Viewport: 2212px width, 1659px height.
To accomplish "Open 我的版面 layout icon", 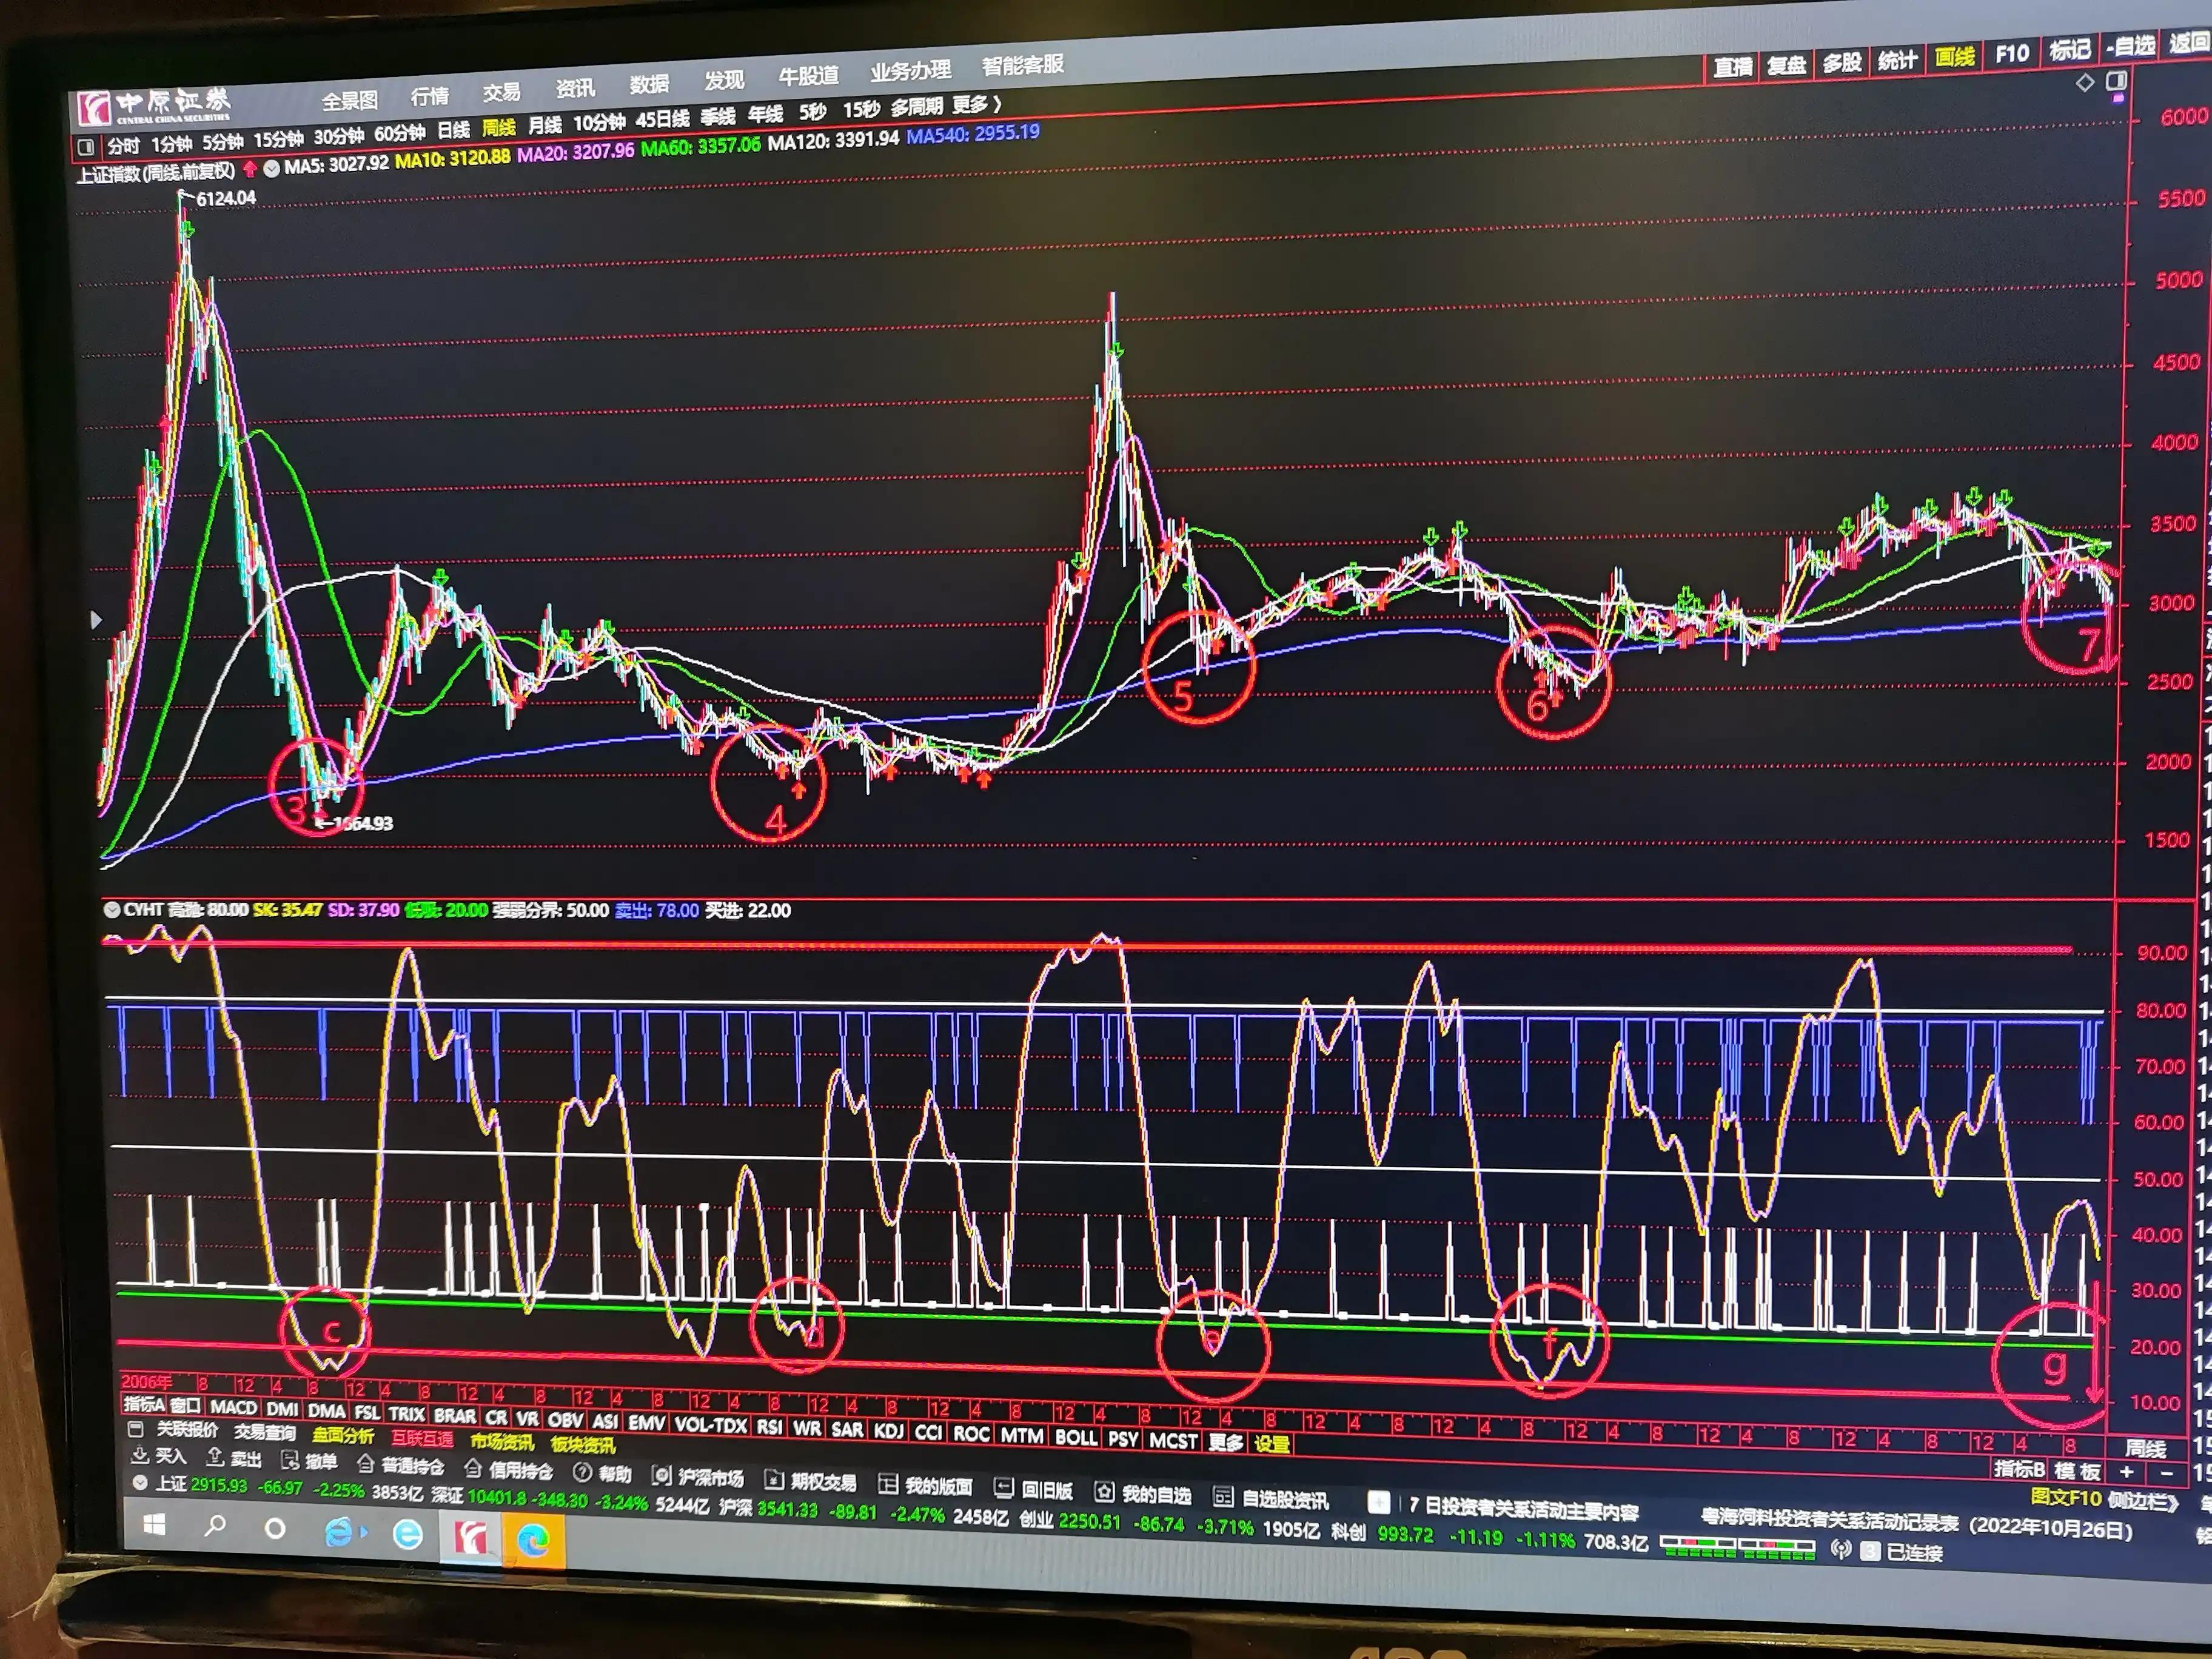I will (887, 1483).
